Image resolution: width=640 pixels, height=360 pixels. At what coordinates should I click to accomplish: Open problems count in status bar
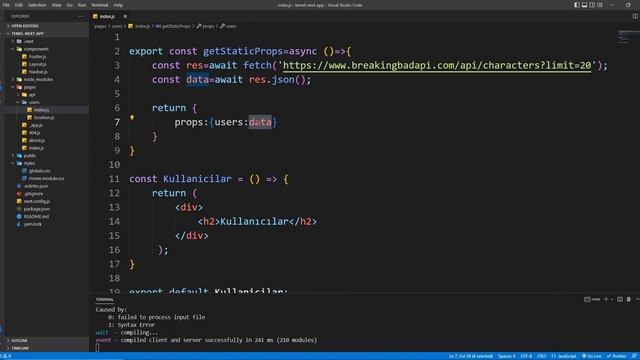click(x=6, y=356)
